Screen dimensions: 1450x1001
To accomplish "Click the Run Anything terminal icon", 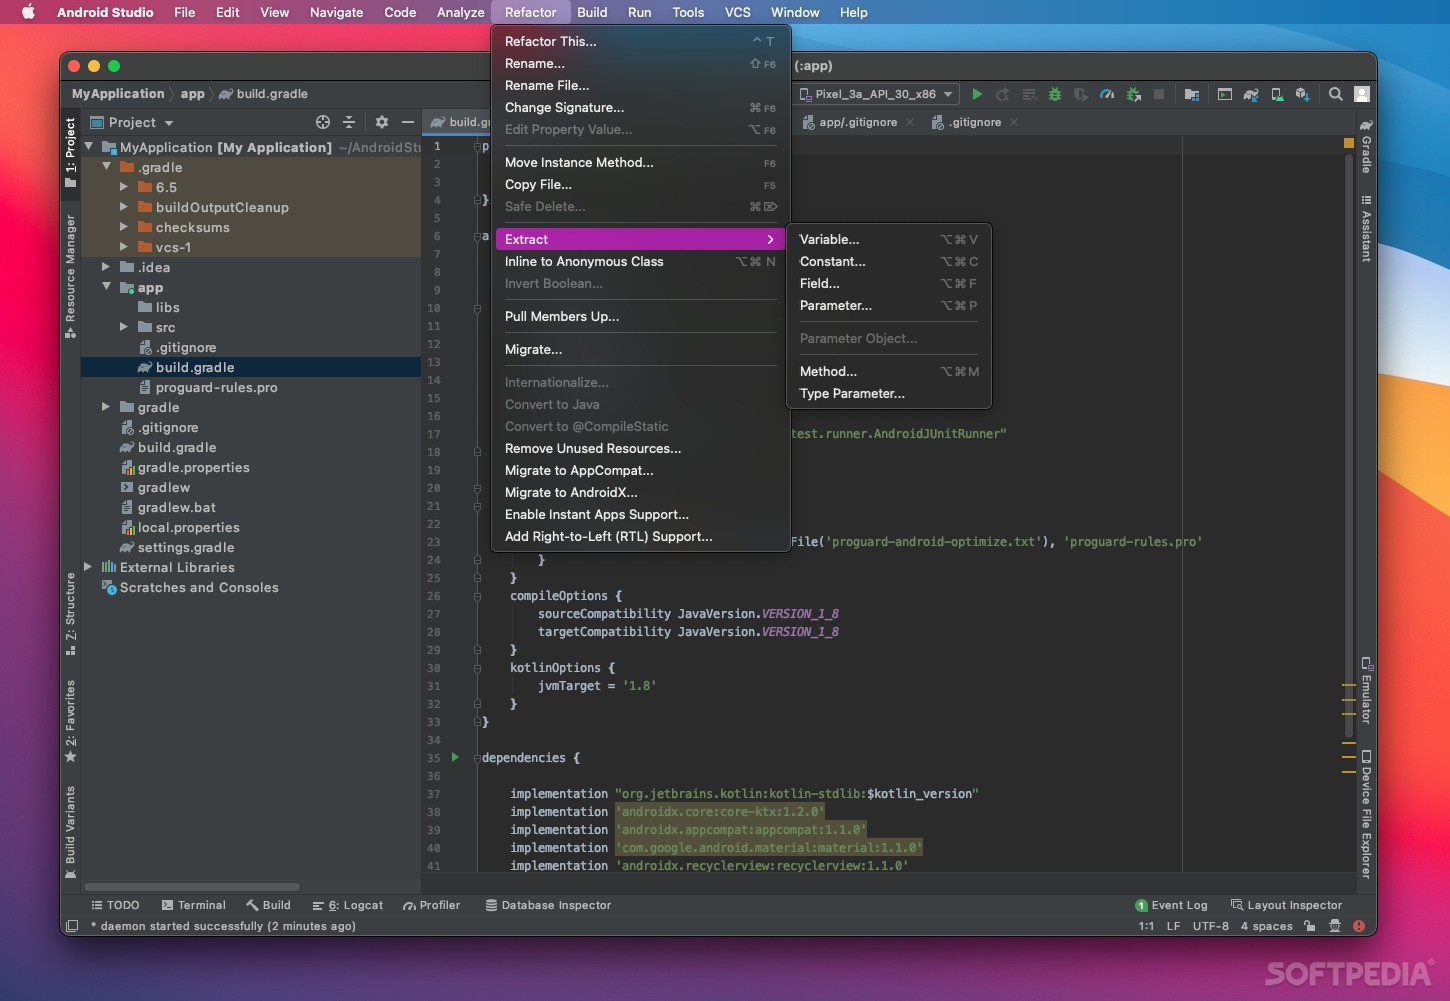I will click(x=1225, y=94).
